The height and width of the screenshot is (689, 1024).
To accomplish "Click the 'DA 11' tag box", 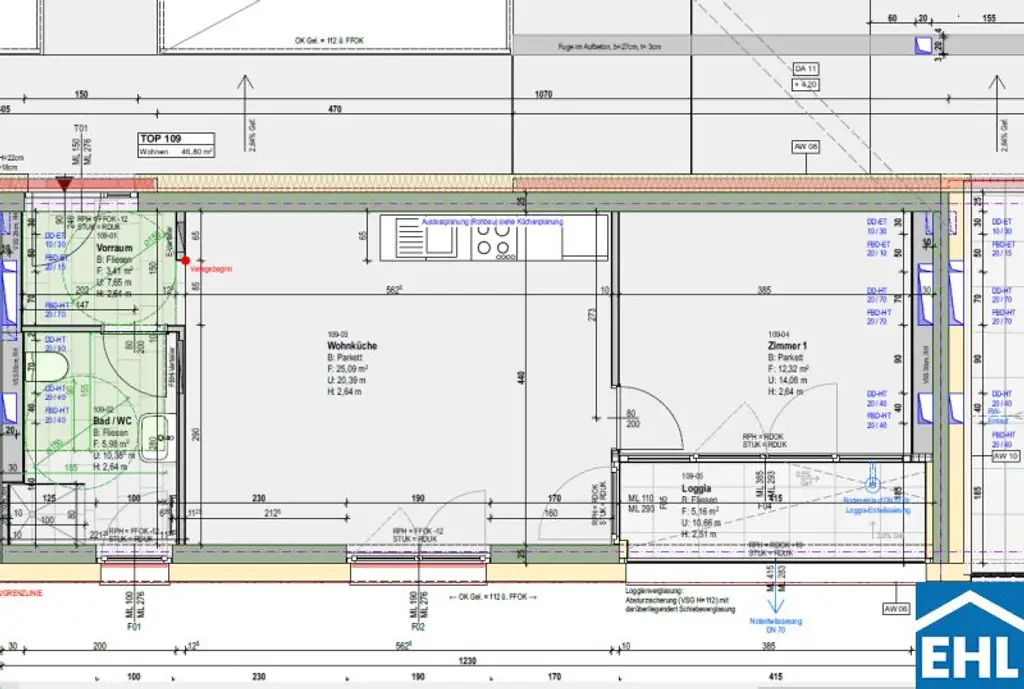I will (x=805, y=69).
